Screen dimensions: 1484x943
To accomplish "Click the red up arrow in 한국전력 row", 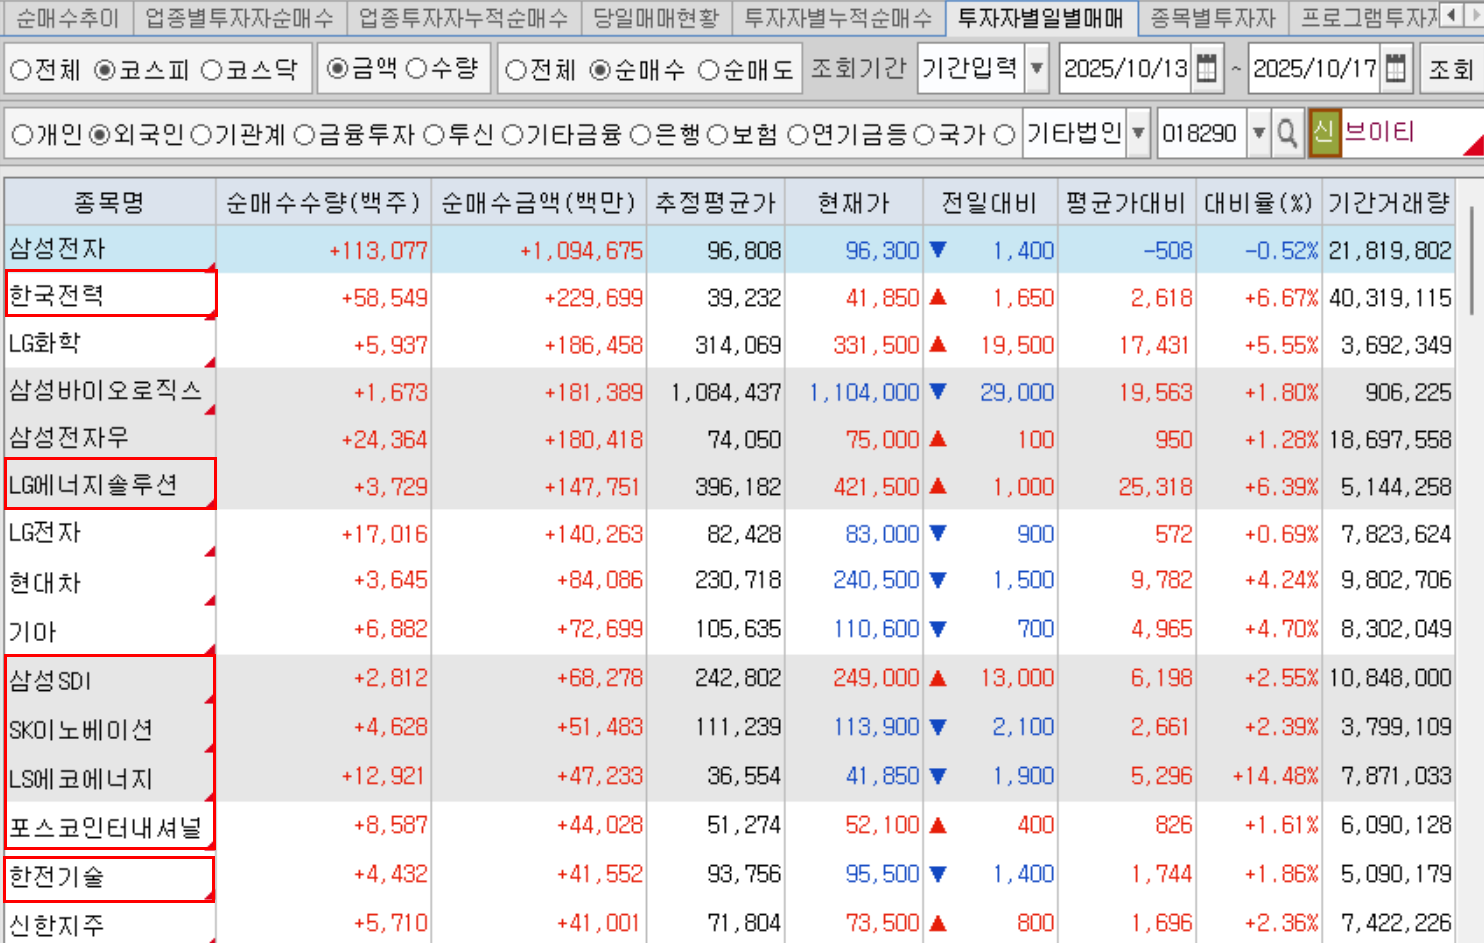I will pos(938,297).
